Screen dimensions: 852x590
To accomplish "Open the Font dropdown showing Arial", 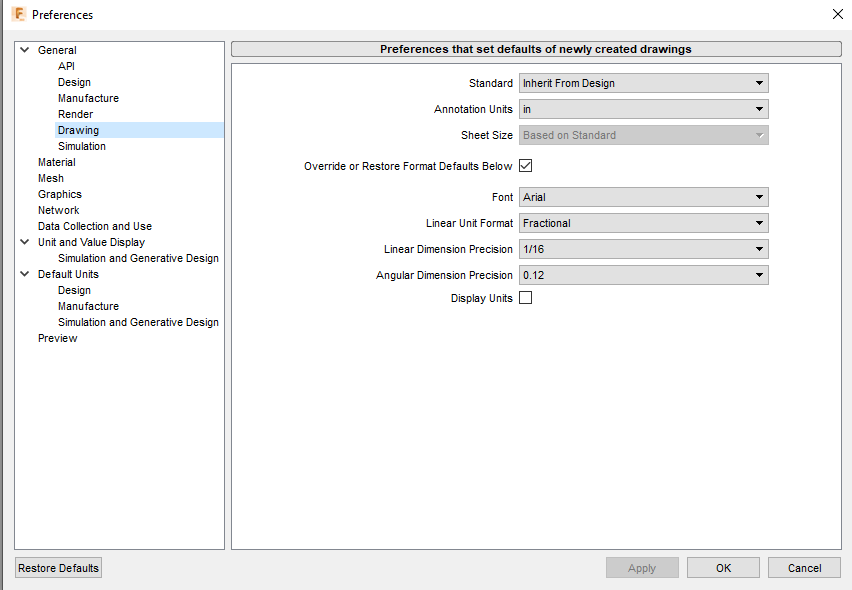I will click(643, 197).
